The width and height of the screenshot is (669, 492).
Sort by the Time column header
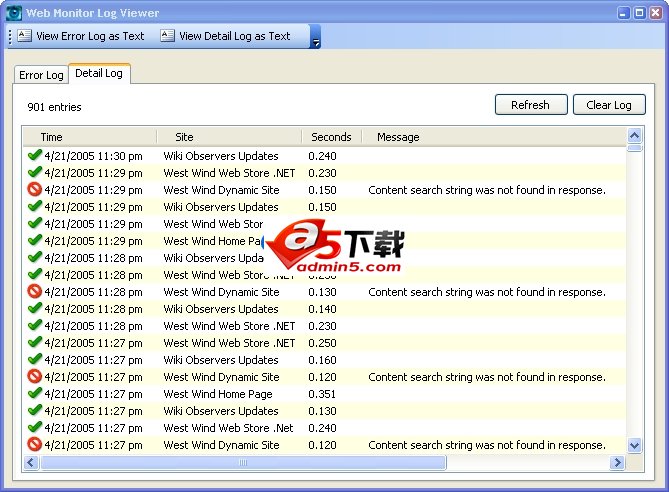pyautogui.click(x=90, y=137)
